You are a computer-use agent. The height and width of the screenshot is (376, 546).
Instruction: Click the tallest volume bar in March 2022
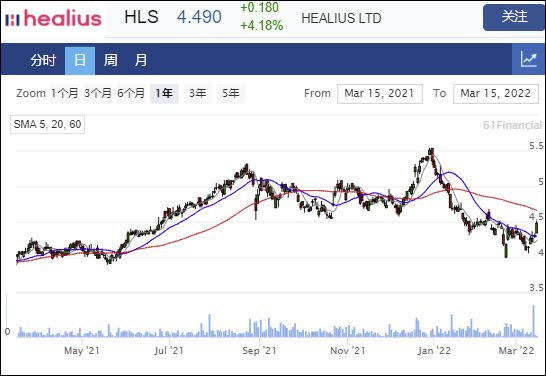533,321
